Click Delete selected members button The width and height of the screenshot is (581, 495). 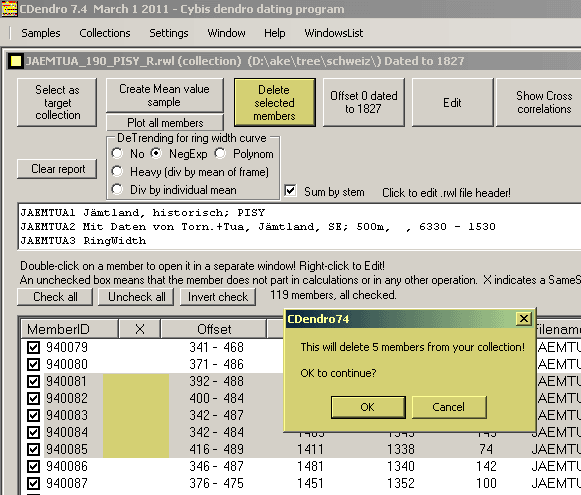coord(274,102)
